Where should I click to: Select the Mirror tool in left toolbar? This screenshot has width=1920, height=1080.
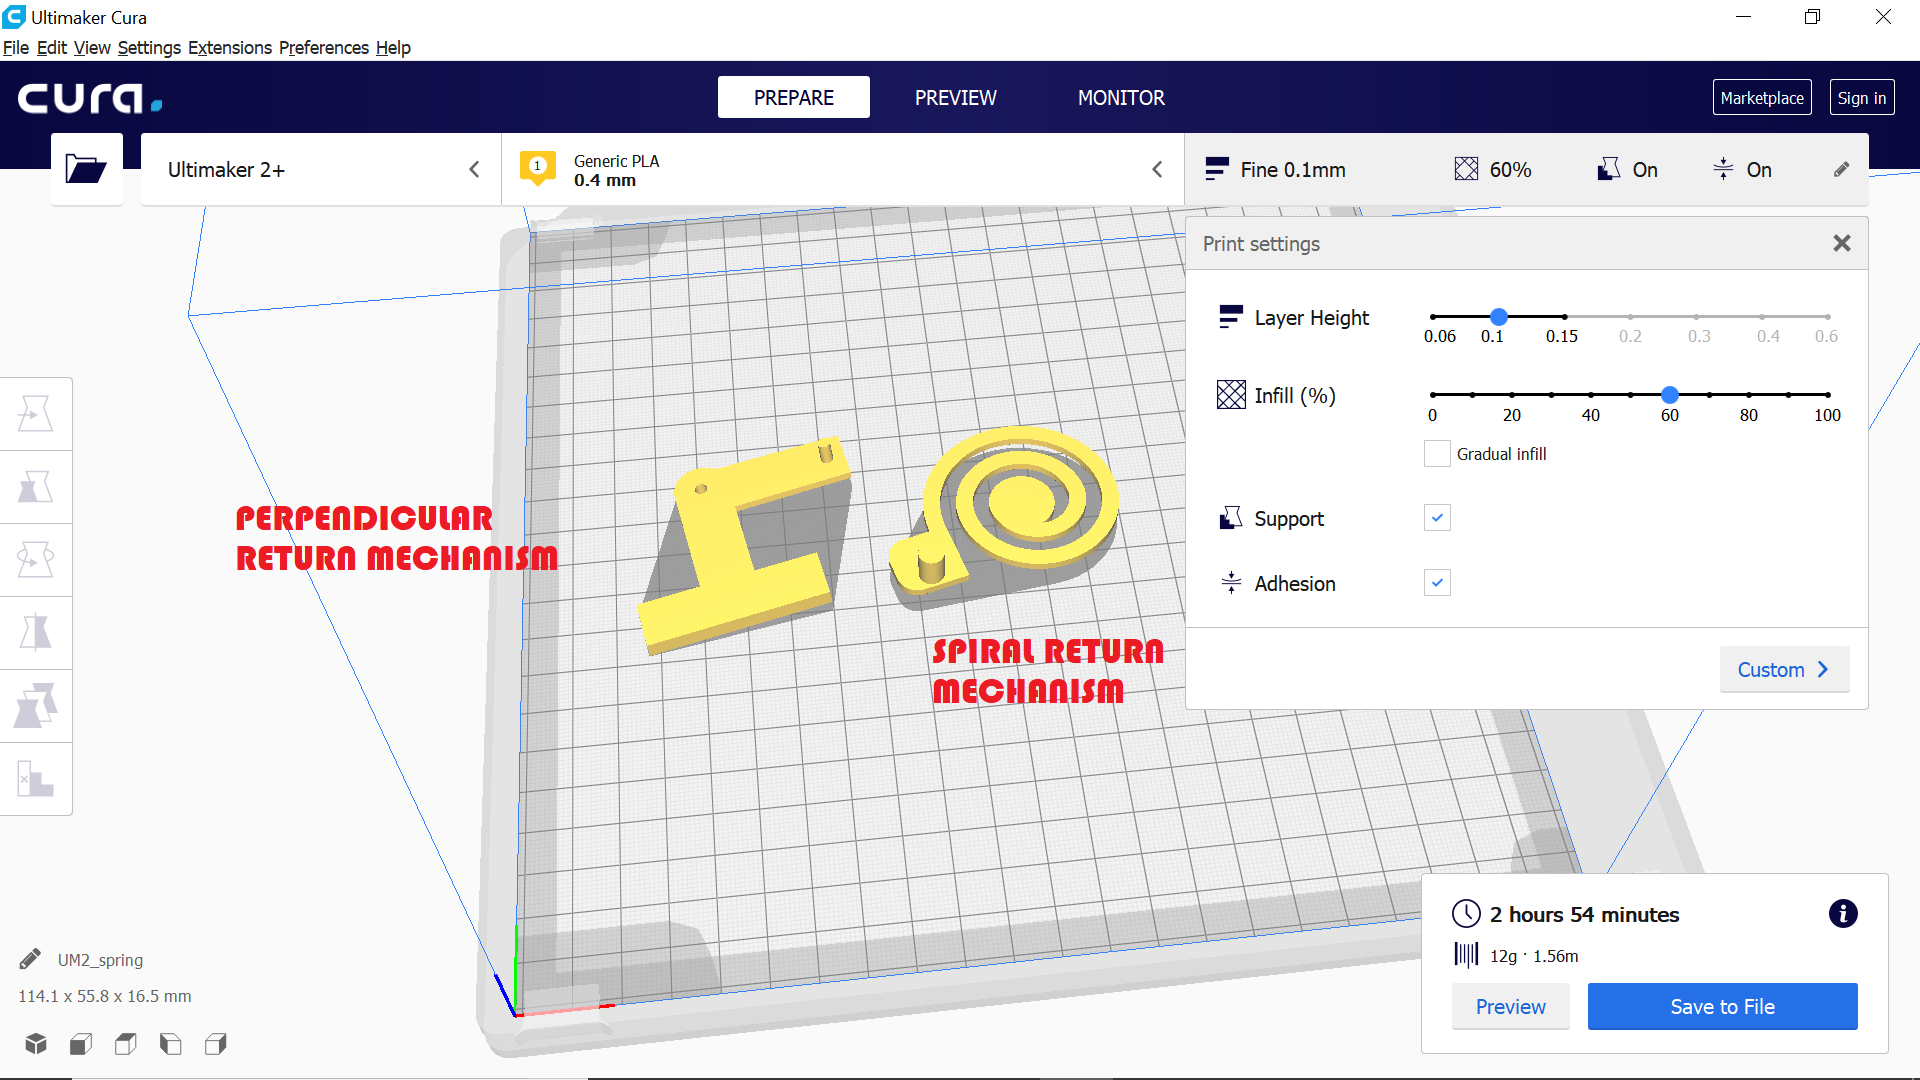point(36,633)
